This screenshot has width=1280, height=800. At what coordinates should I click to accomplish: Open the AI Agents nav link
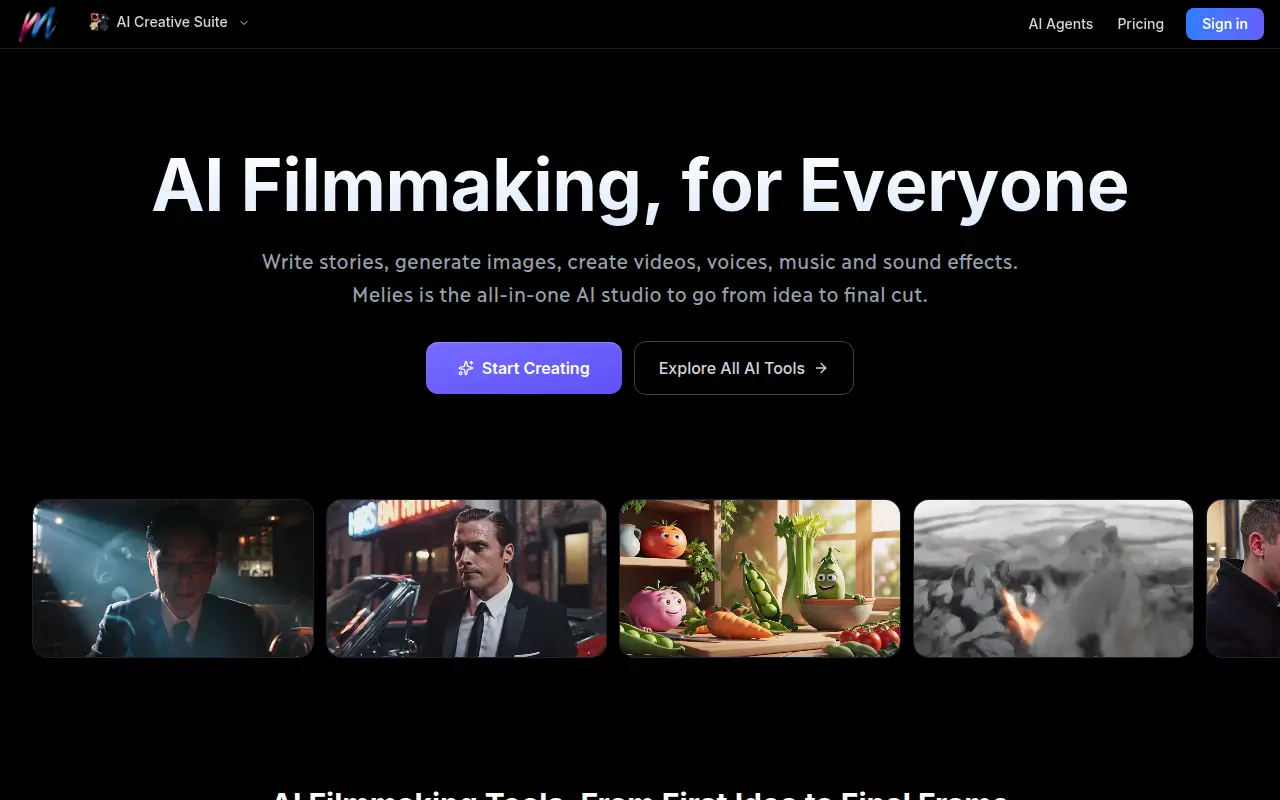1060,24
